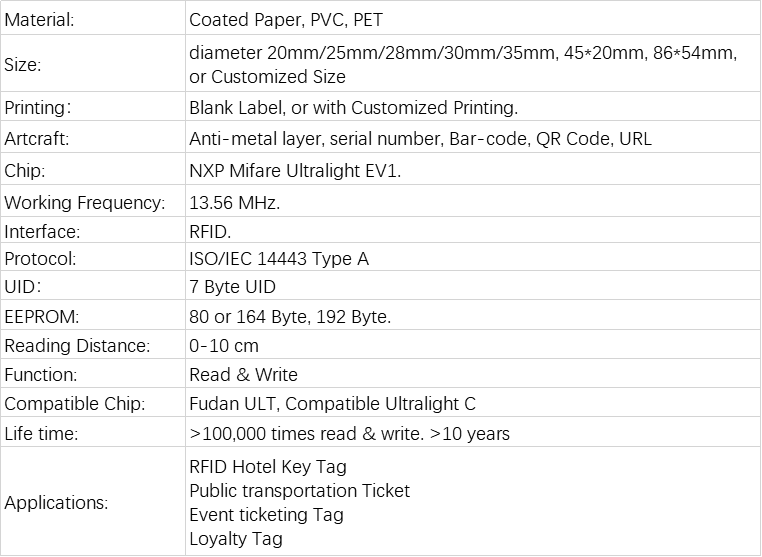
Task: Select the diameter sizes text cell
Action: click(x=473, y=64)
